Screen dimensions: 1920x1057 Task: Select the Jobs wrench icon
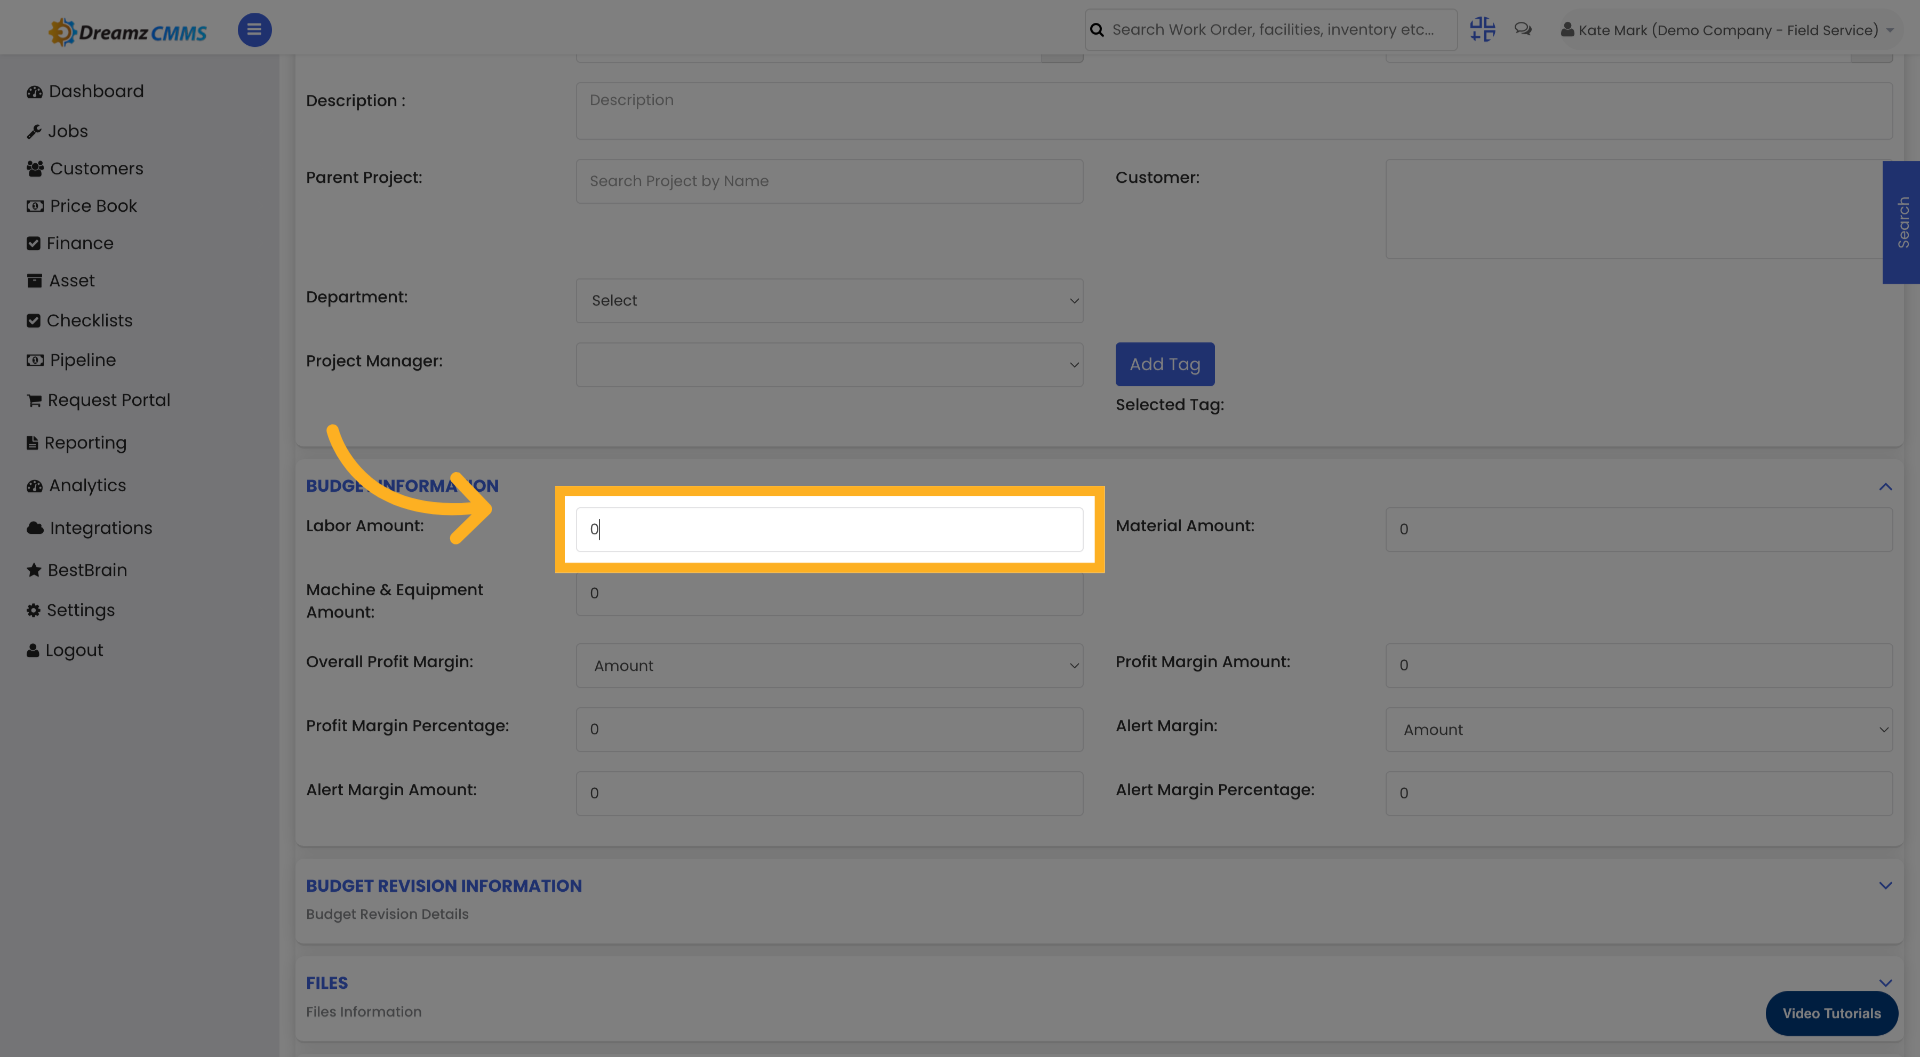coord(35,131)
